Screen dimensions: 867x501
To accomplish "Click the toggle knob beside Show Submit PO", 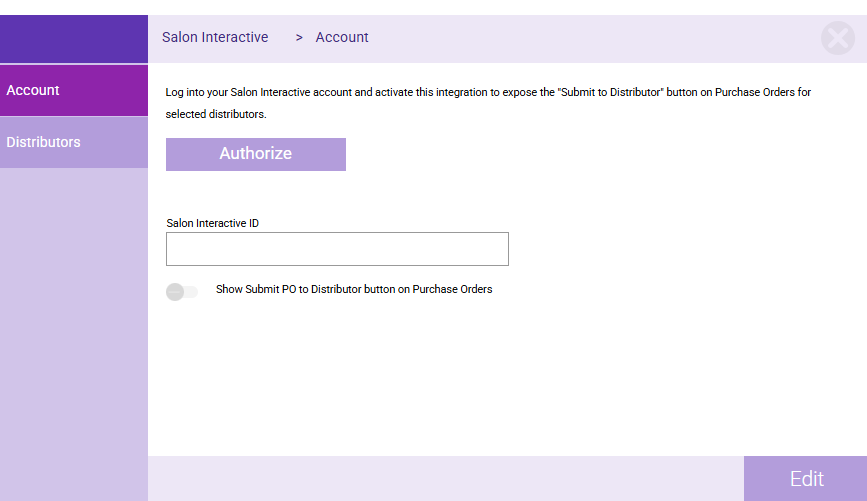I will coord(175,291).
